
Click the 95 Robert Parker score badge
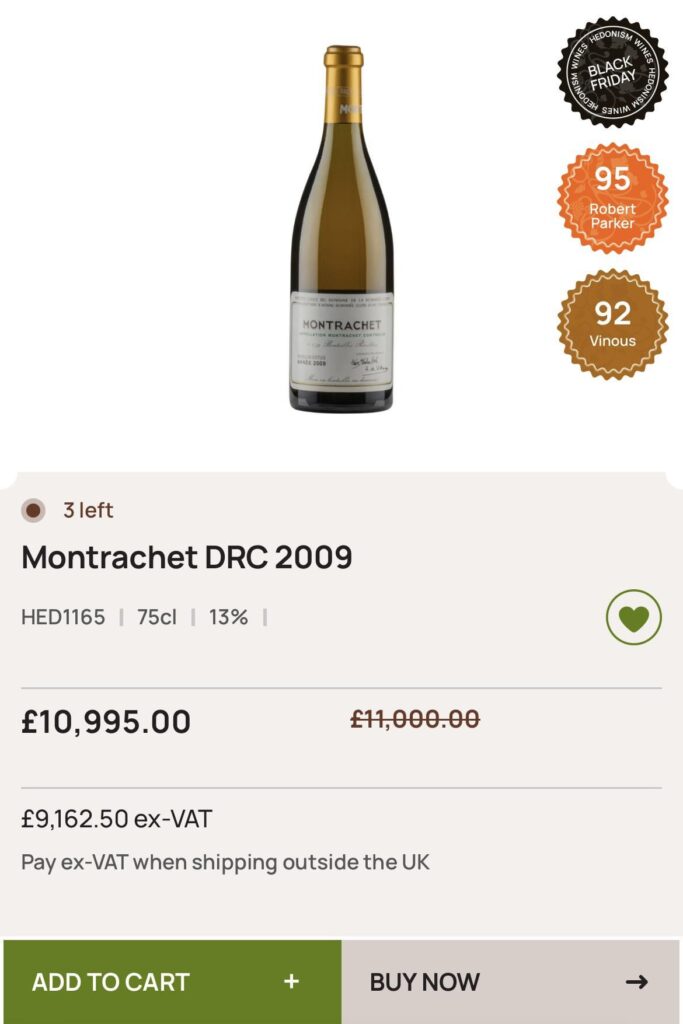click(612, 198)
